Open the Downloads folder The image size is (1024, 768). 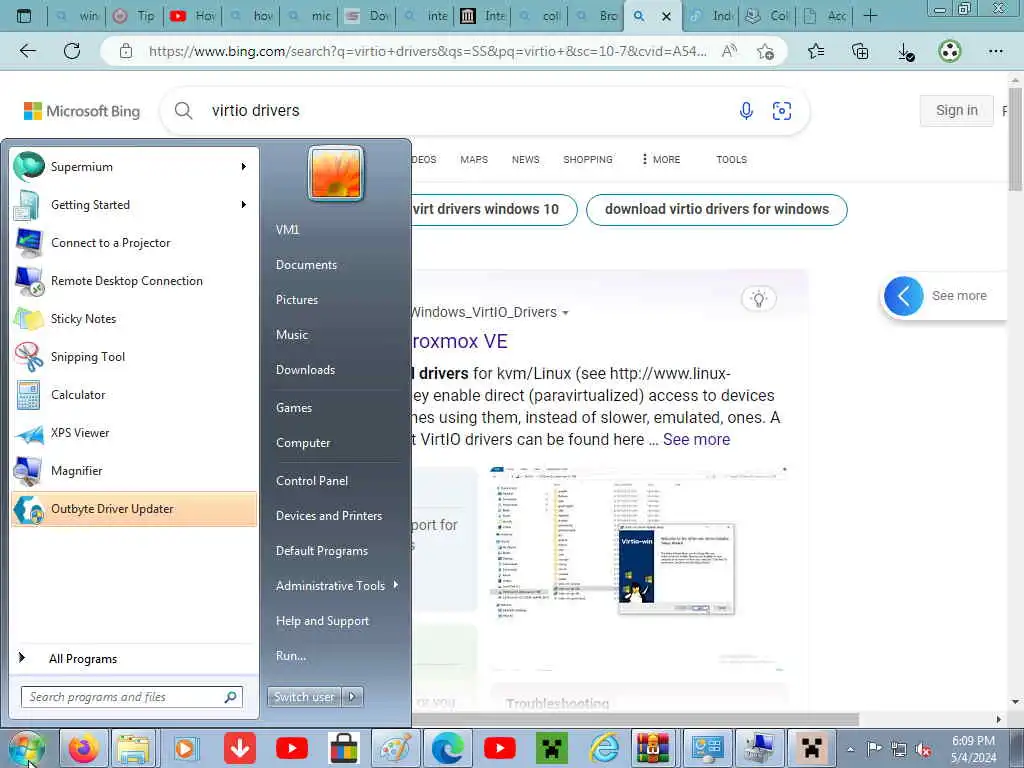click(x=306, y=370)
